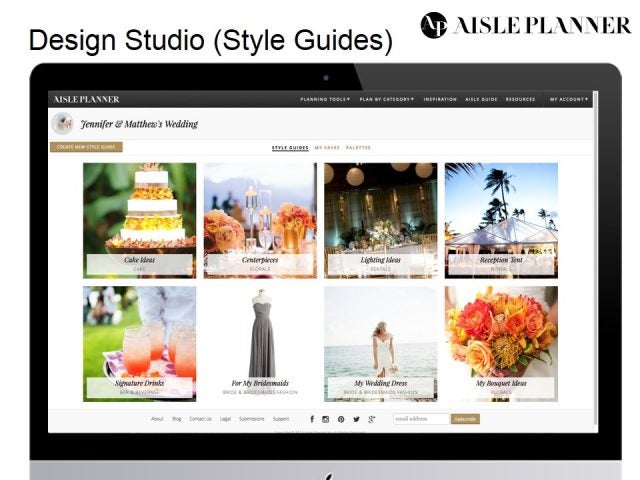The image size is (640, 480).
Task: Open the My Wedding Dress style guide
Action: [x=380, y=344]
